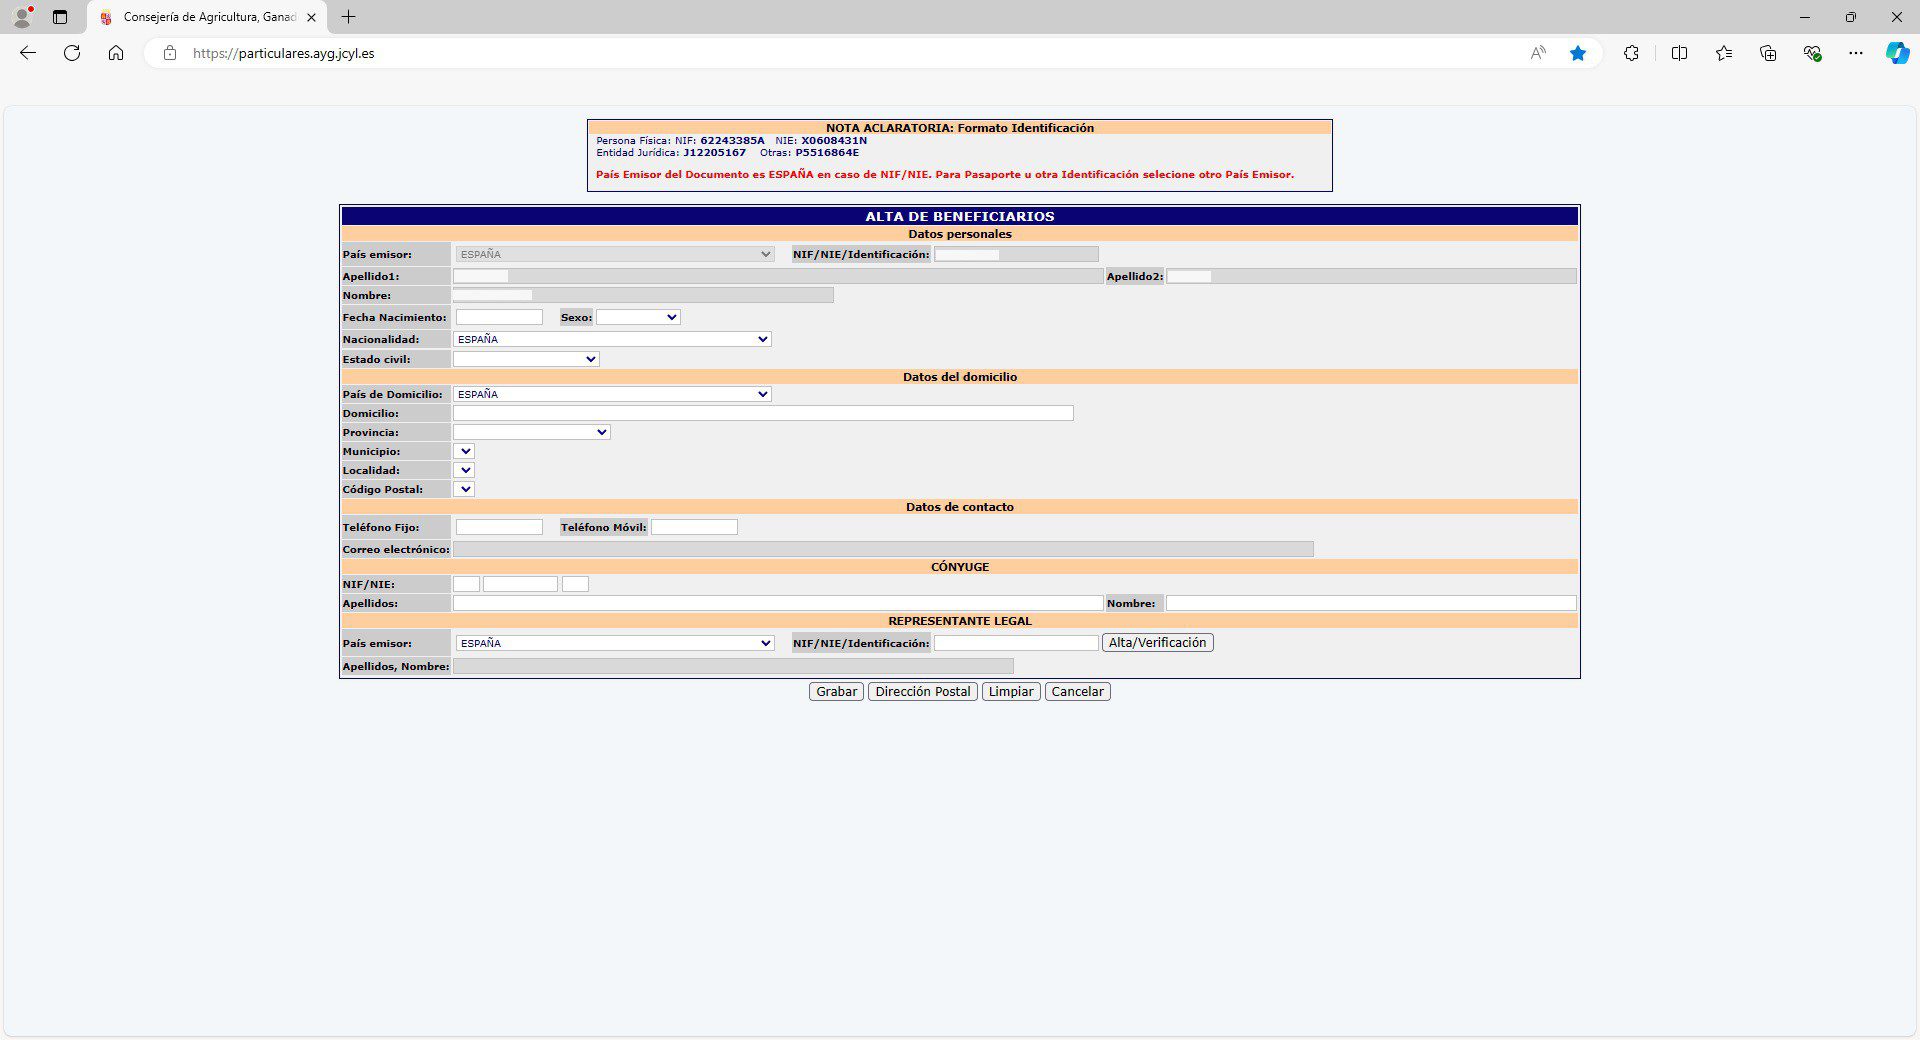Click the Apellido1 field
This screenshot has width=1920, height=1040.
(x=778, y=276)
